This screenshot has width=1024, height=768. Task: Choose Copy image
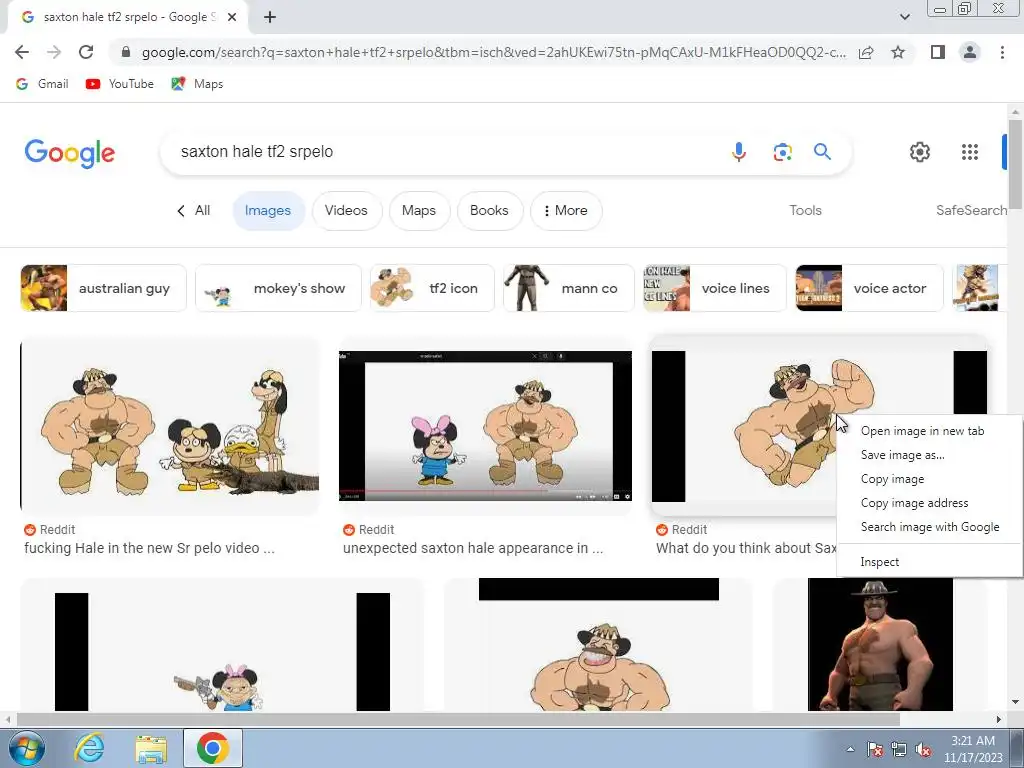[892, 479]
